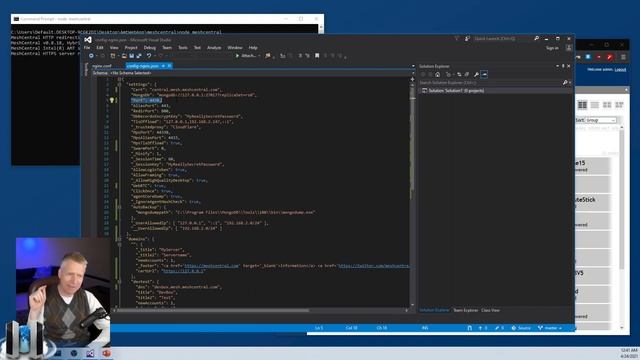
Task: Open the Window menu
Action: [x=235, y=48]
